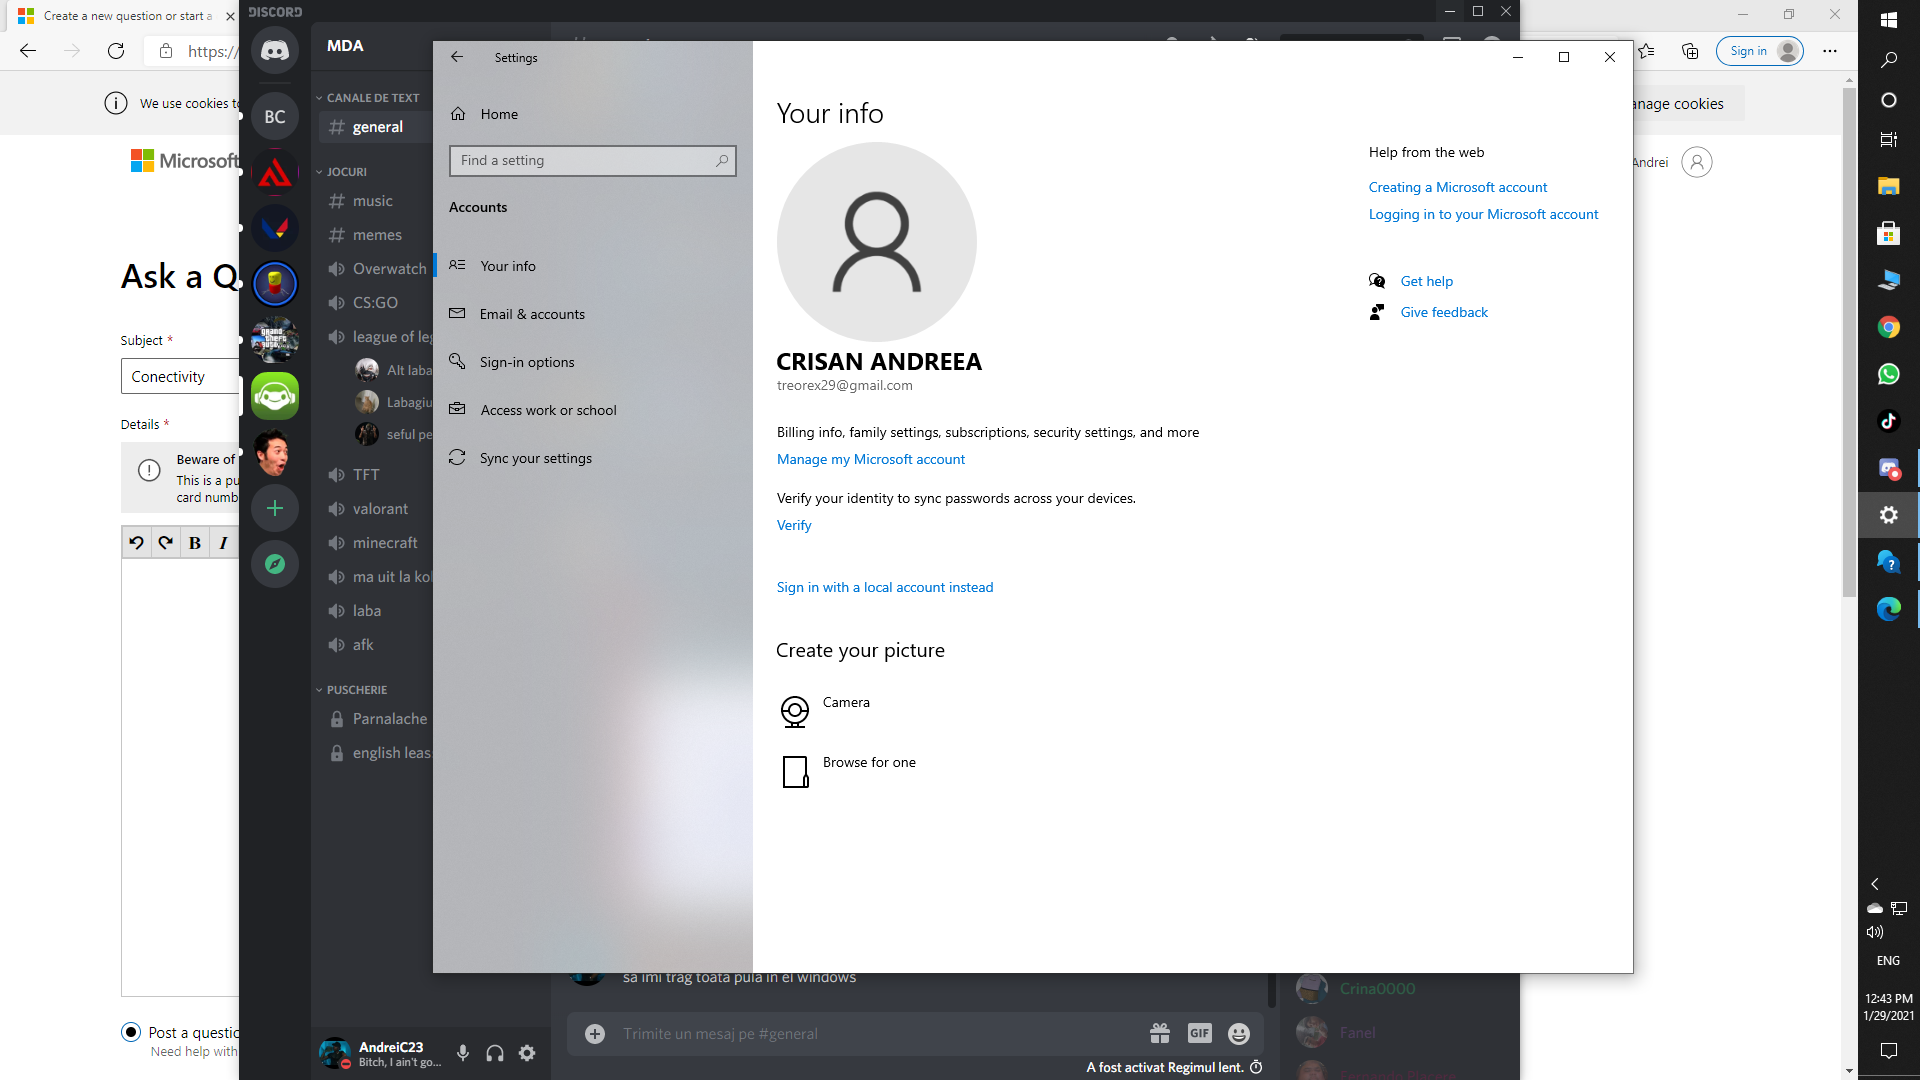Open File Explorer from taskbar
1920x1080 pixels.
pyautogui.click(x=1889, y=187)
